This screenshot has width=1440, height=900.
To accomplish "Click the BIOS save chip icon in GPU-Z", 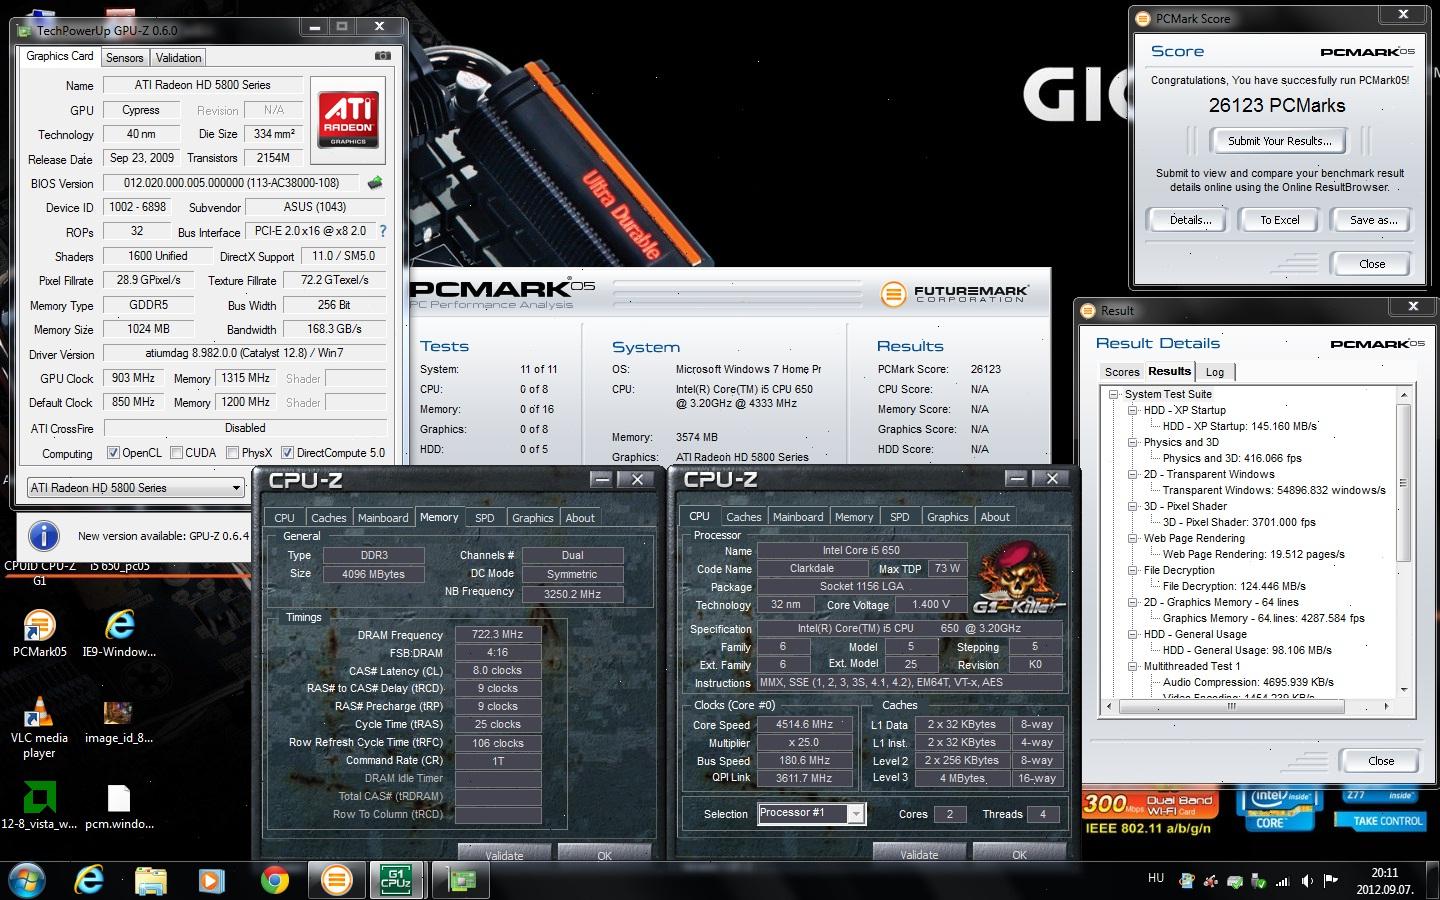I will [x=375, y=183].
